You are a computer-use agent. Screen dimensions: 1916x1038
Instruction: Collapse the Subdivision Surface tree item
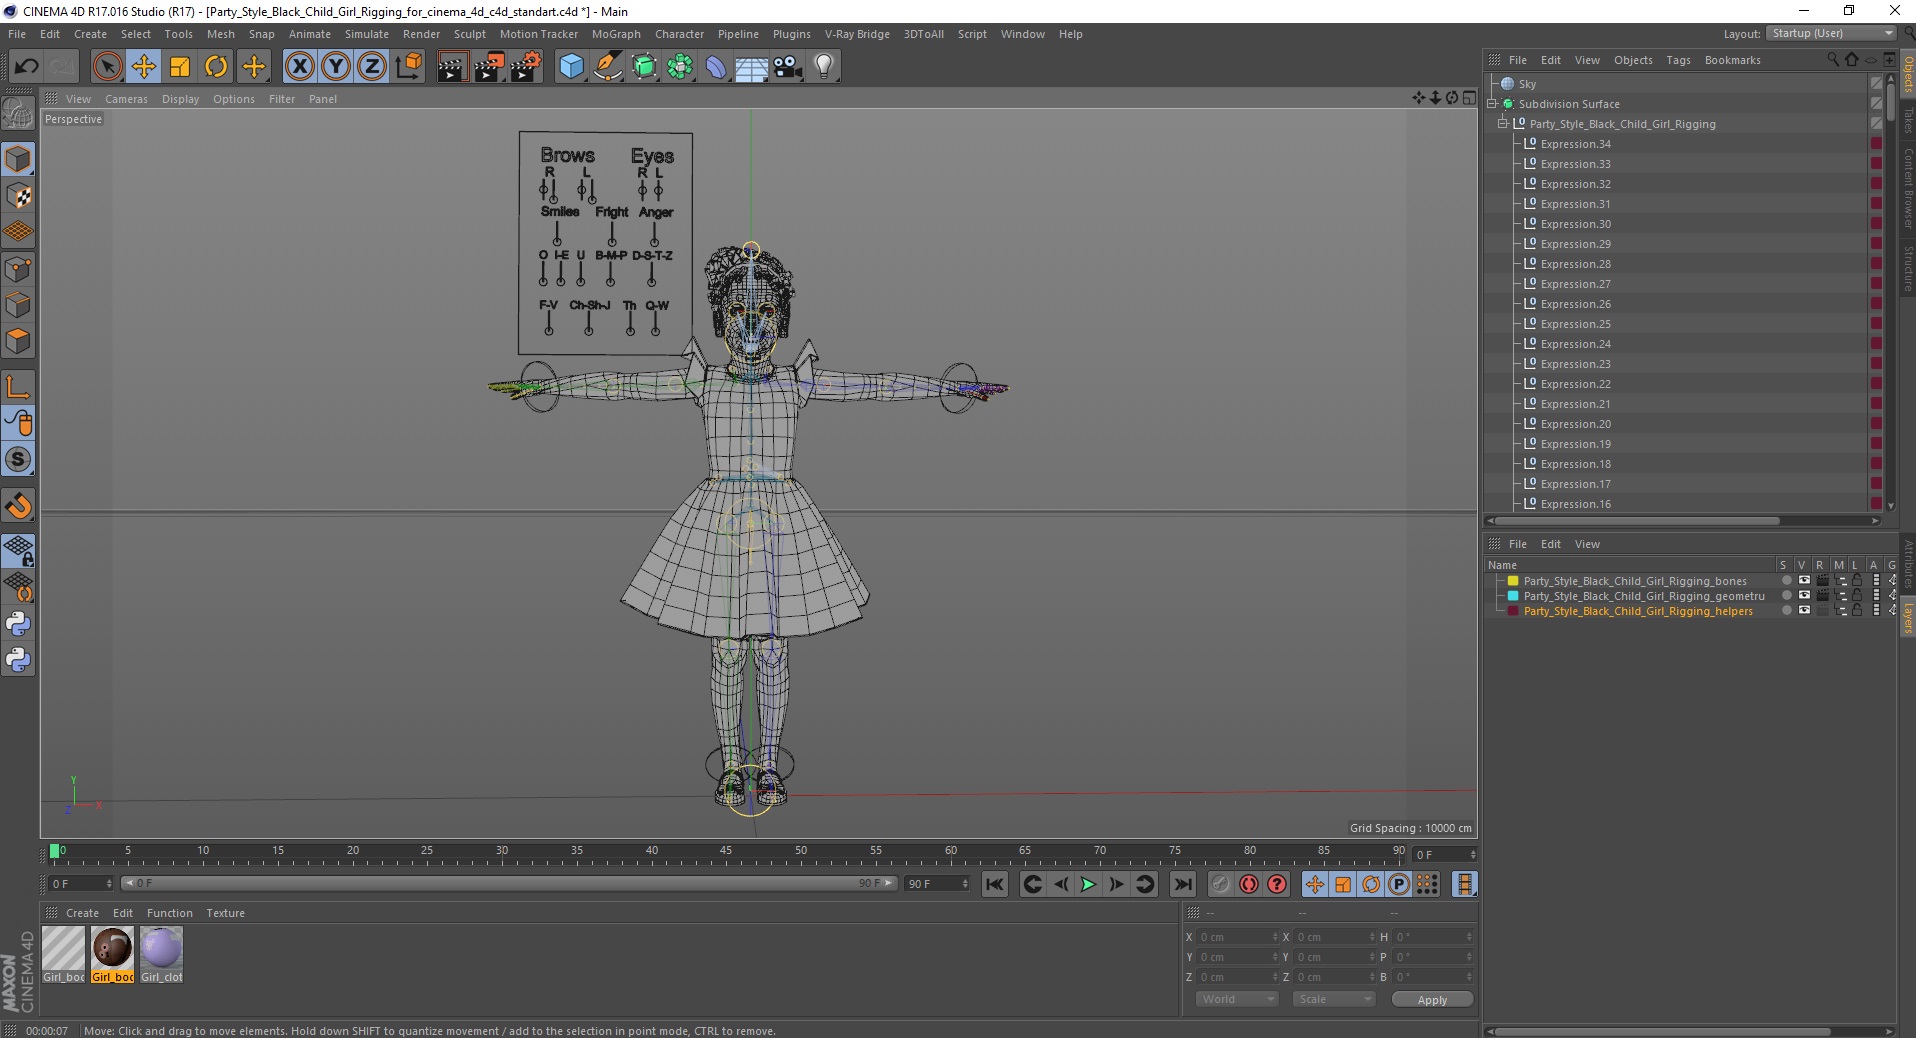point(1492,104)
